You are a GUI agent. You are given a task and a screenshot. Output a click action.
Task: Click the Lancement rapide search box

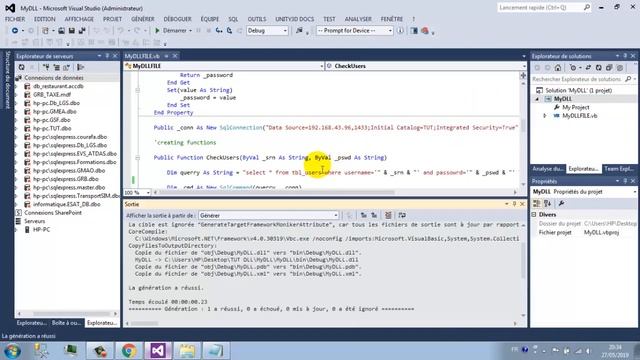point(544,8)
